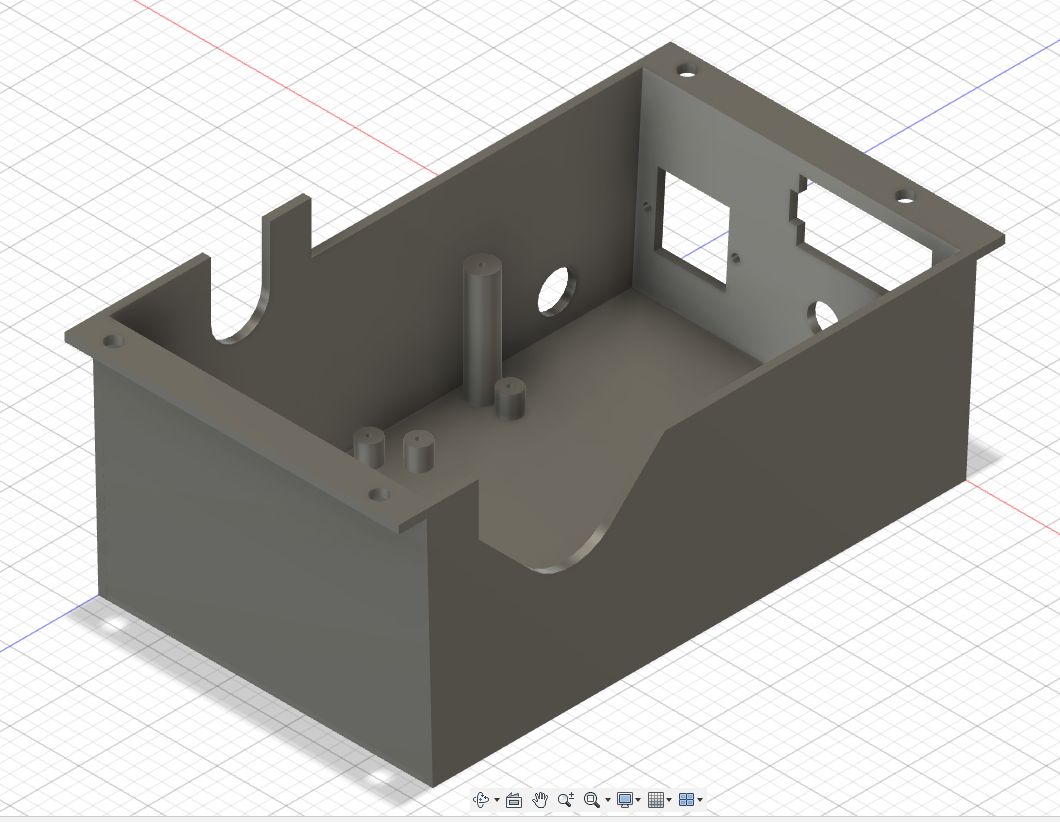Image resolution: width=1060 pixels, height=822 pixels.
Task: Open the Display Settings monitor icon
Action: (x=625, y=800)
